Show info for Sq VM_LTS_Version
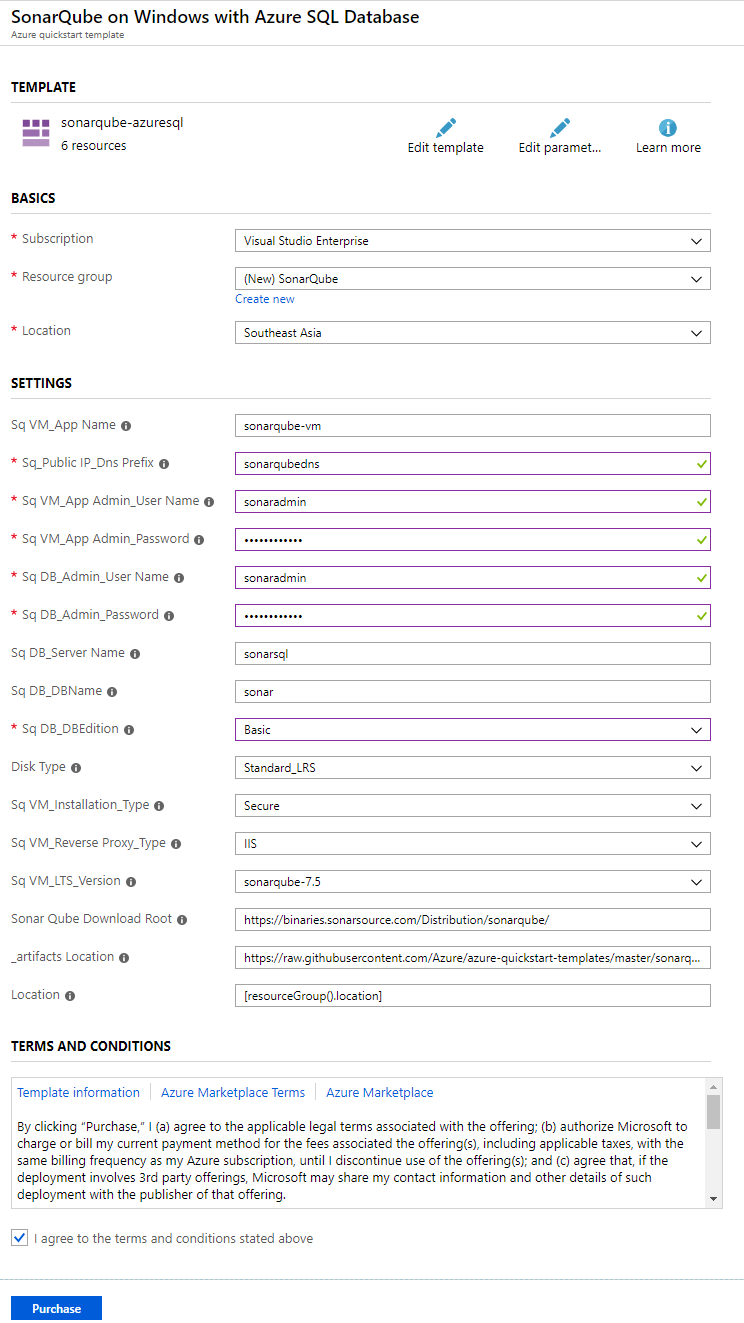Screen dimensions: 744x1323 pos(131,882)
